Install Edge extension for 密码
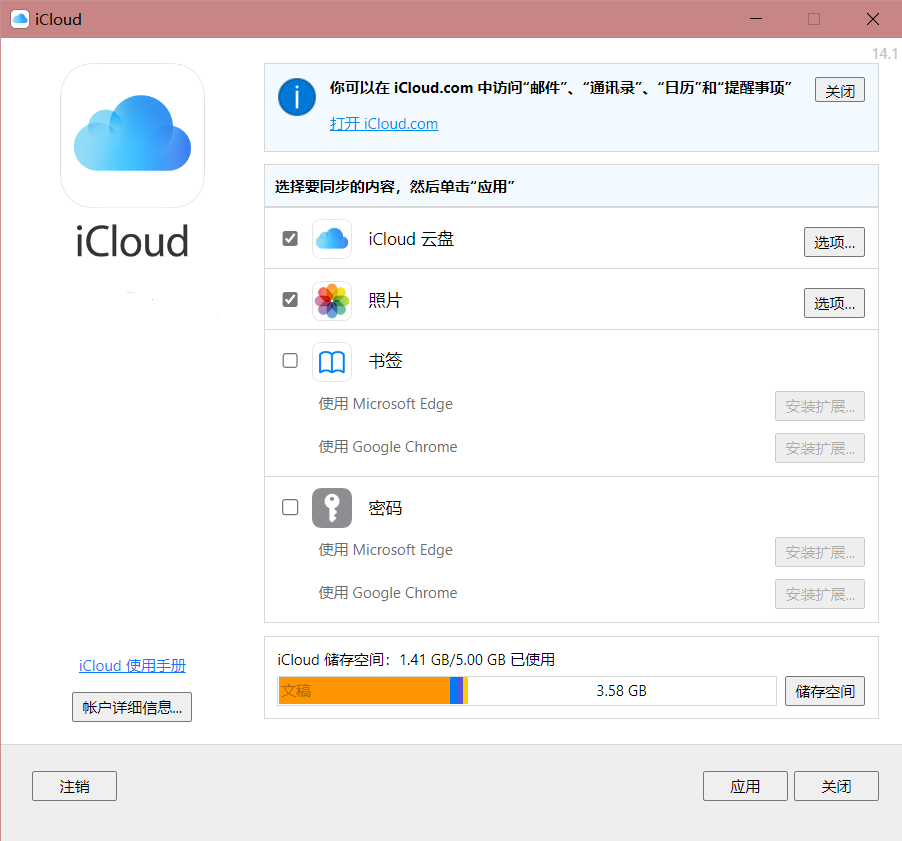The width and height of the screenshot is (902, 841). point(820,552)
